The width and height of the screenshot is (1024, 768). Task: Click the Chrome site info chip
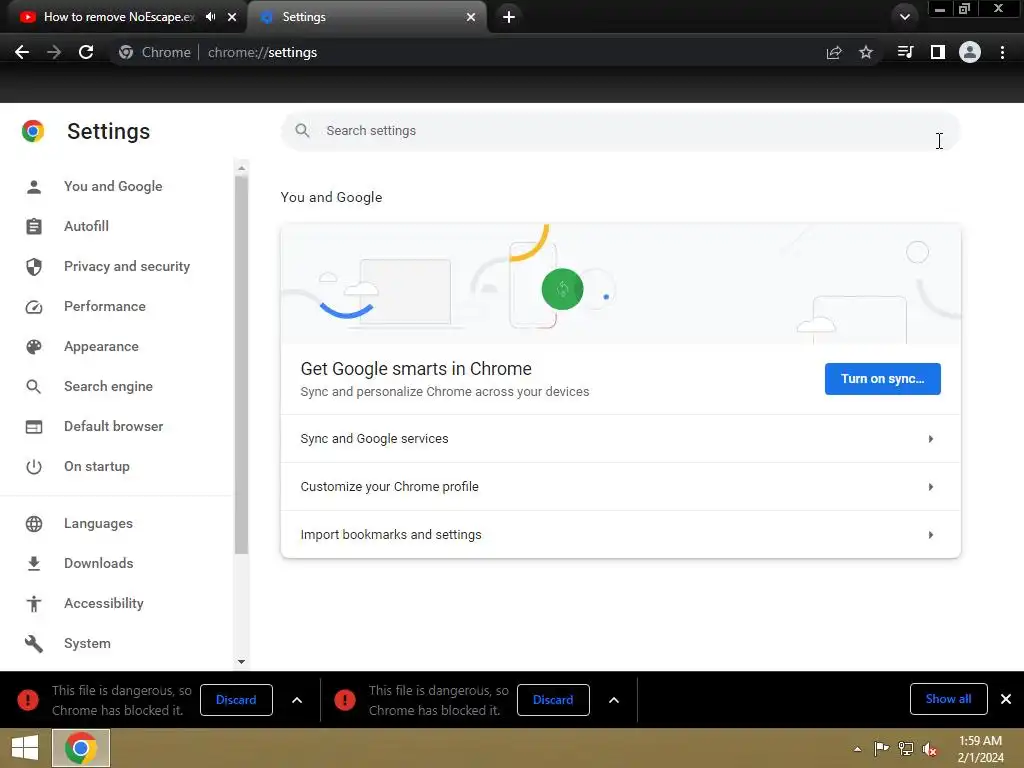pos(156,52)
